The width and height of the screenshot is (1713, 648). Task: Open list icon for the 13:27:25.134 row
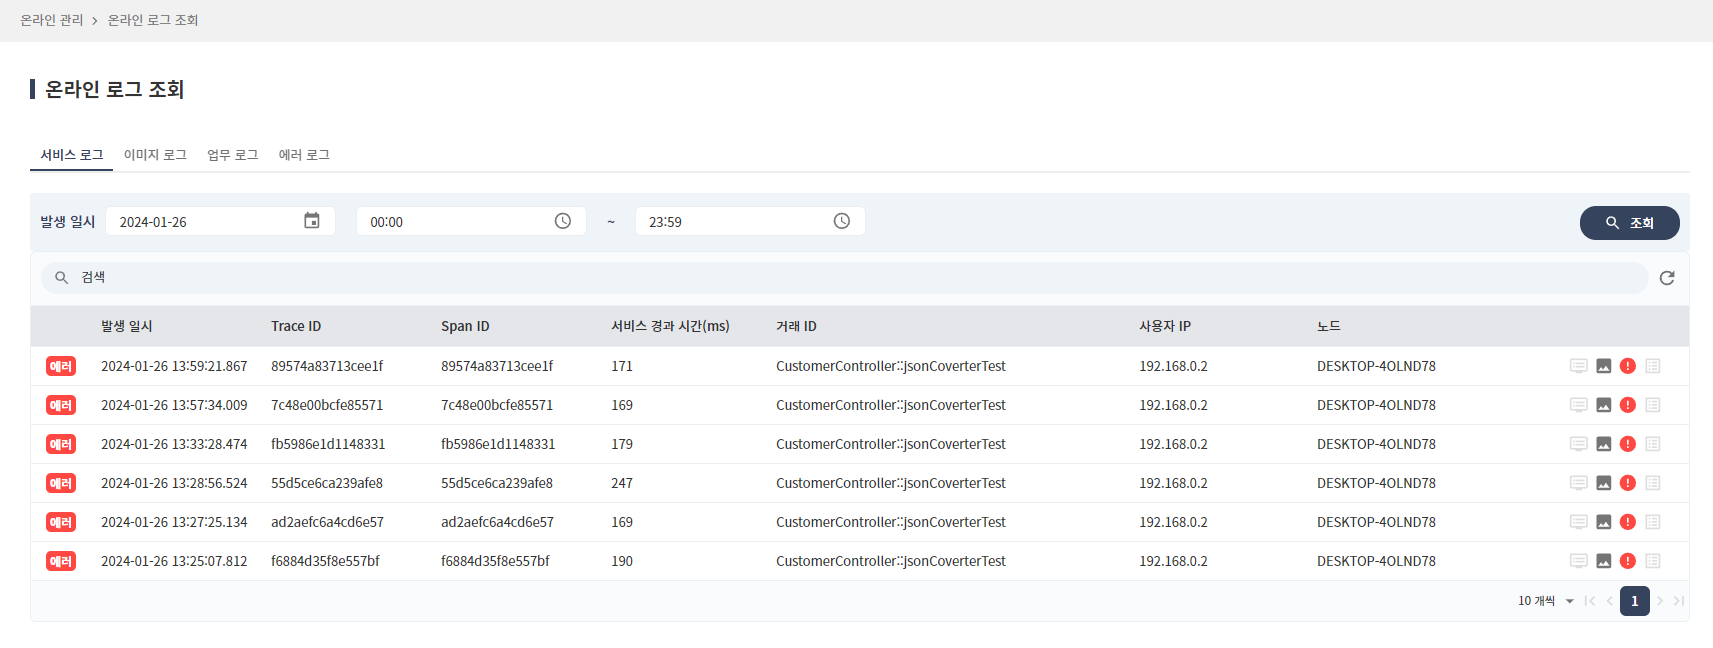coord(1653,522)
